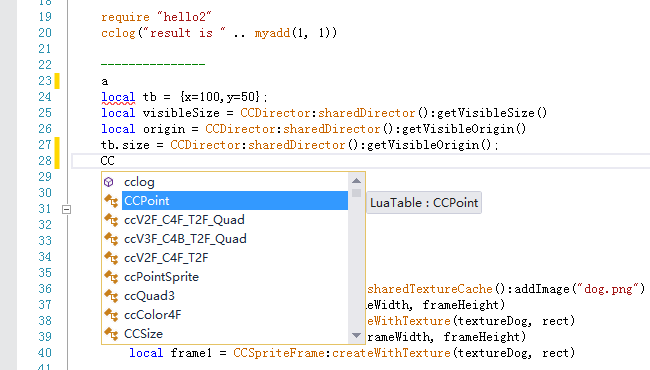Select ccV2F_C4F_T2F from suggestions

[225, 258]
